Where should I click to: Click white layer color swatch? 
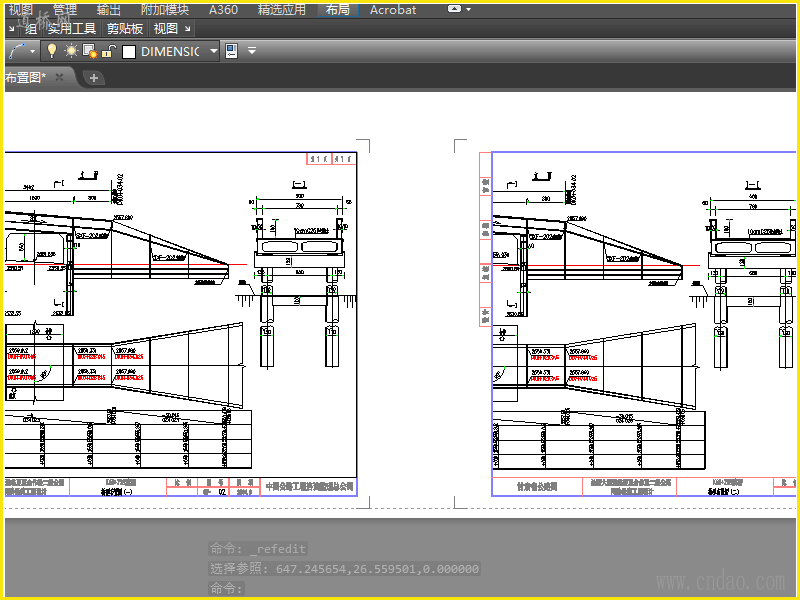click(x=128, y=51)
